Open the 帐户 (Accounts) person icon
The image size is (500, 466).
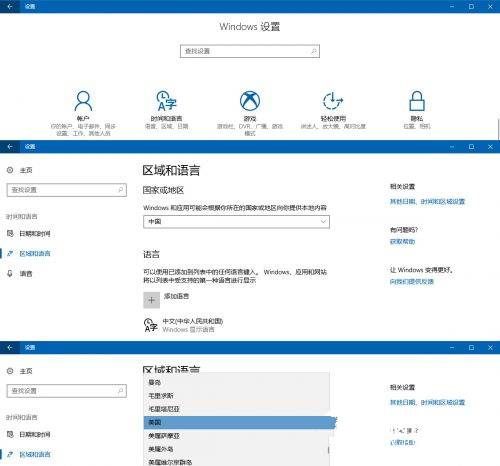83,101
